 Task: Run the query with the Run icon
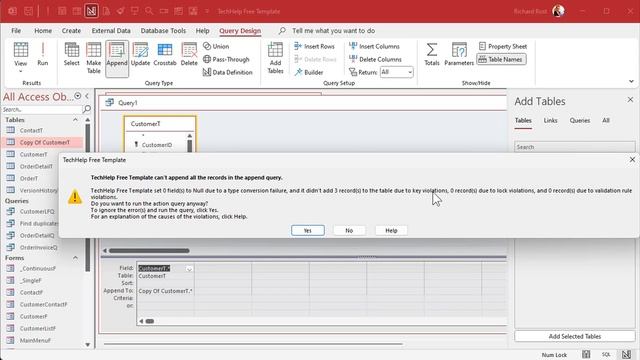(42, 54)
